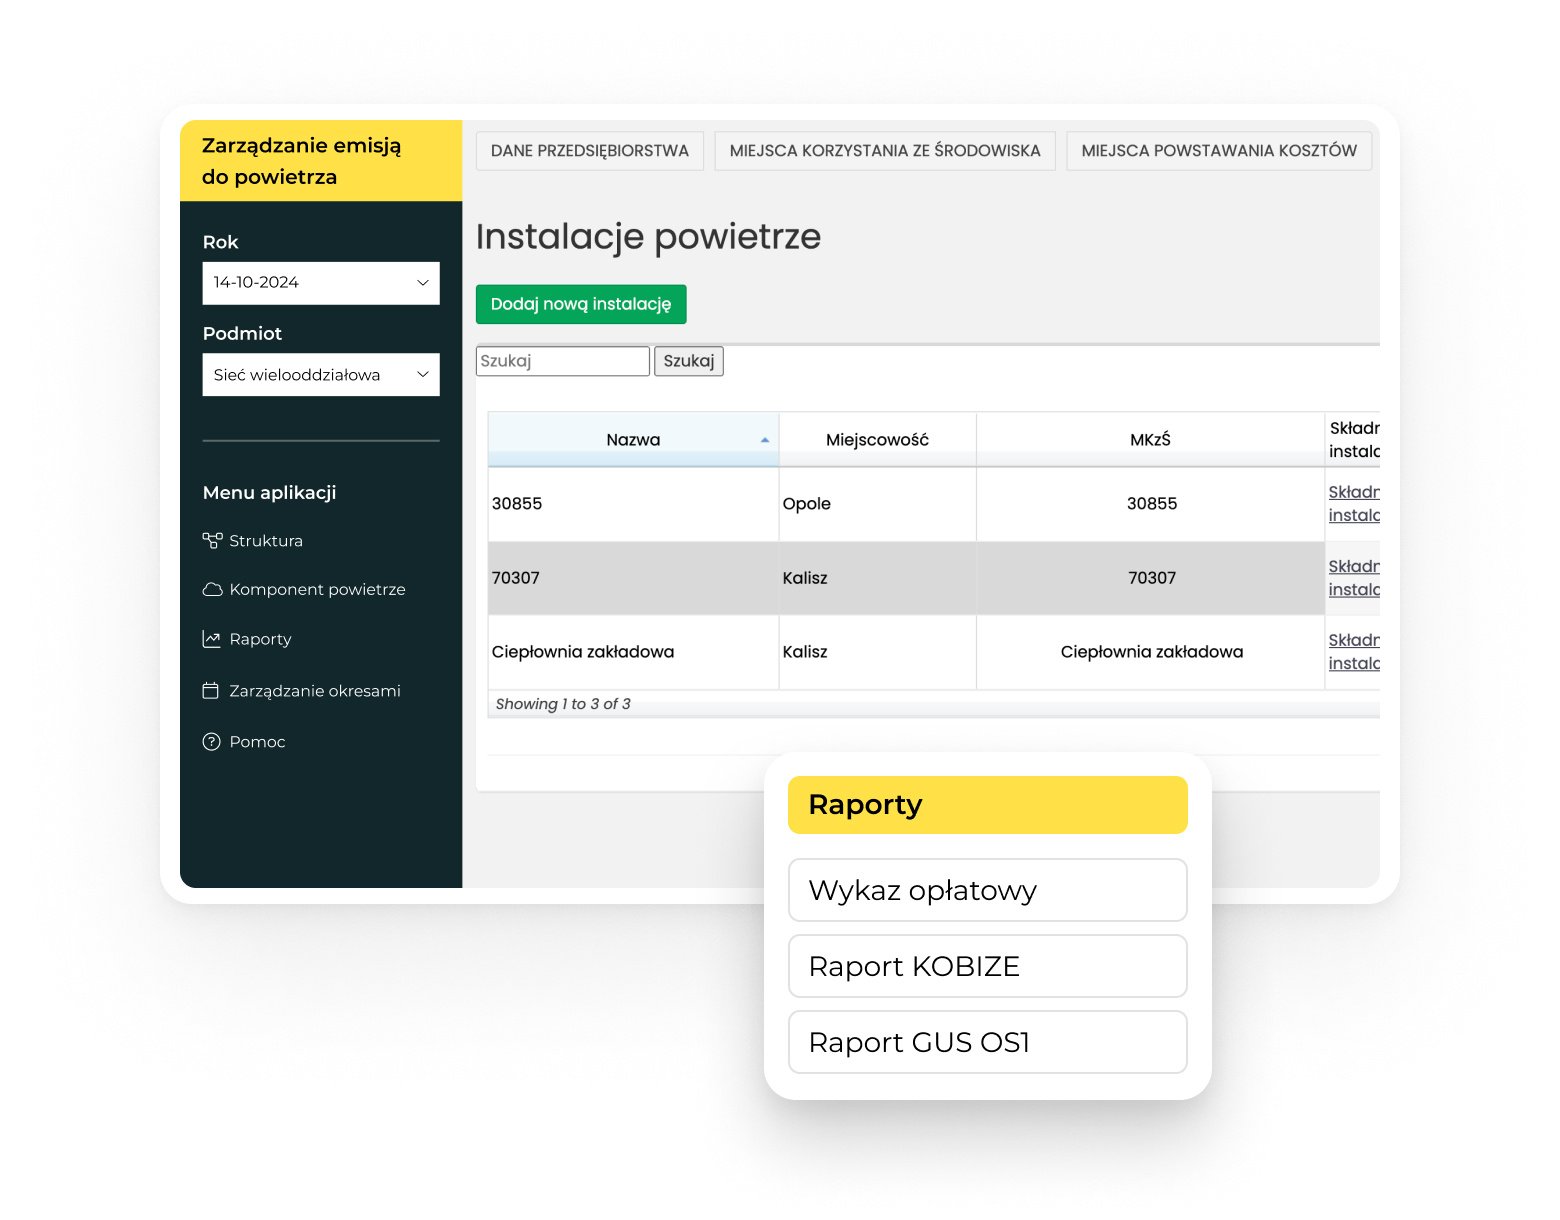Expand the Podmiot dropdown
This screenshot has width=1560, height=1220.
[x=320, y=375]
